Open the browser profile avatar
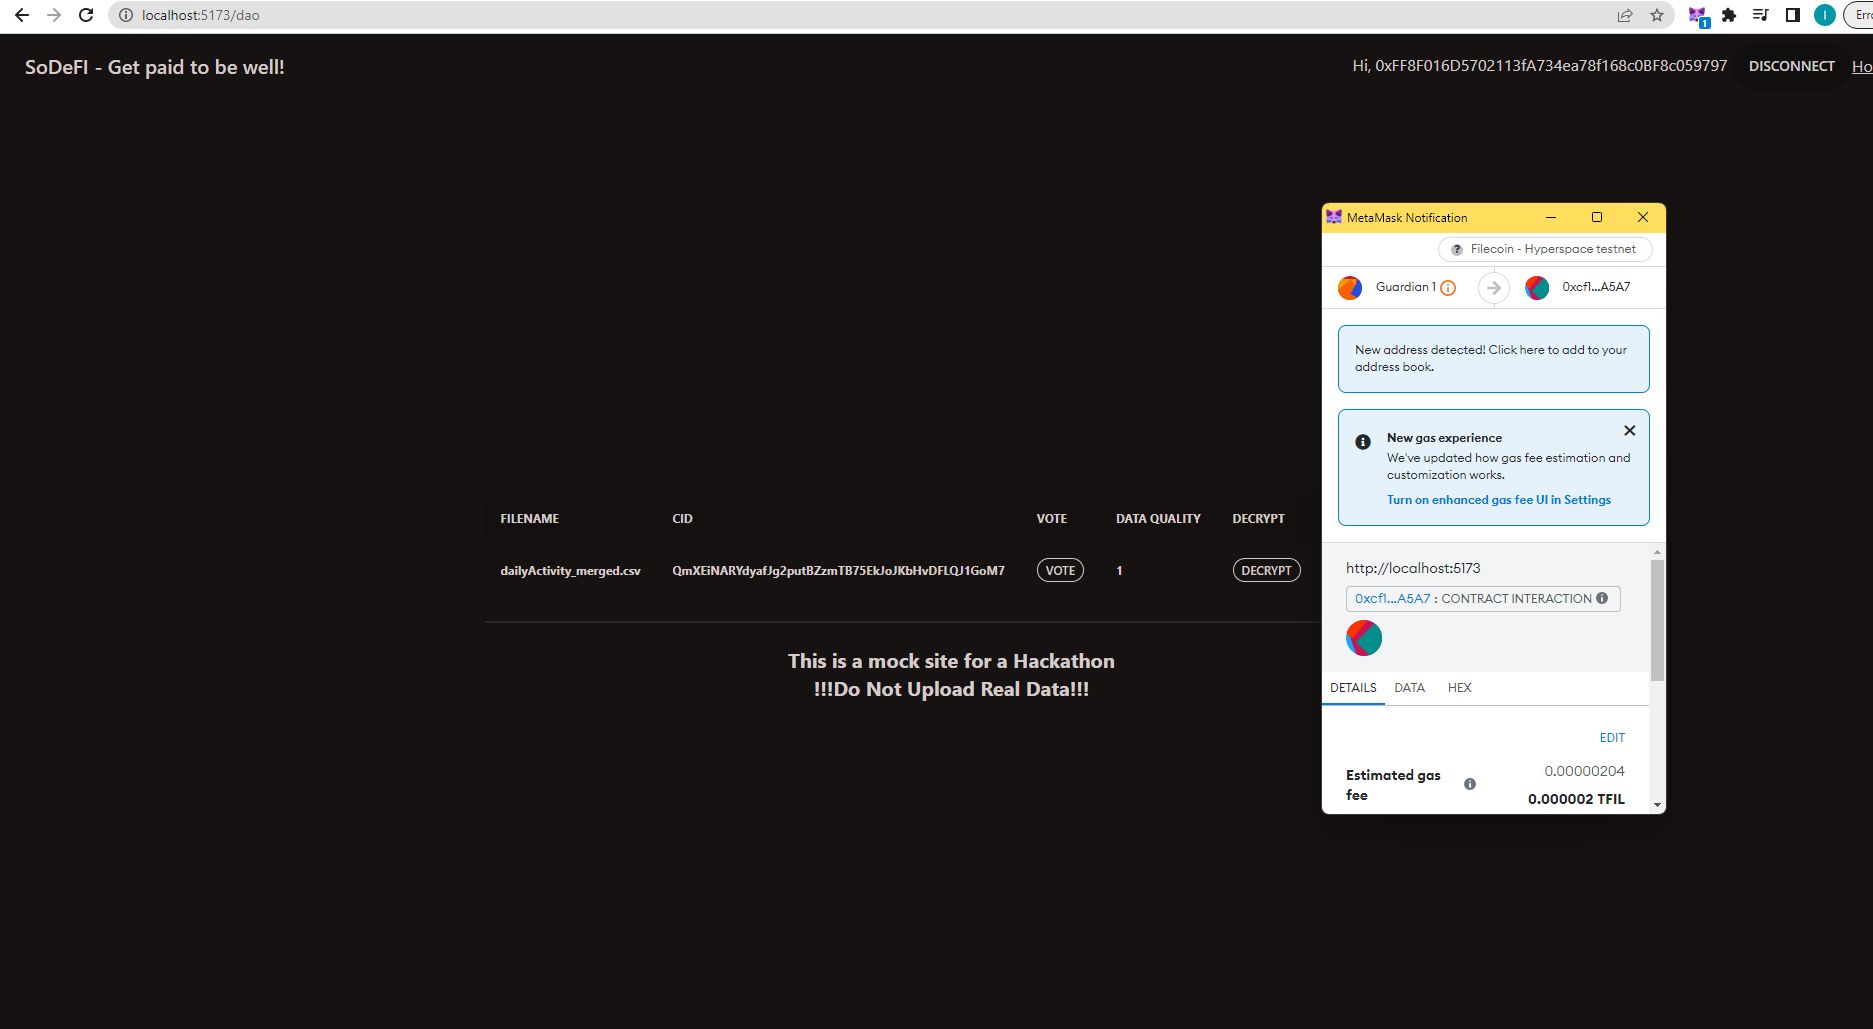This screenshot has height=1029, width=1873. pyautogui.click(x=1825, y=15)
